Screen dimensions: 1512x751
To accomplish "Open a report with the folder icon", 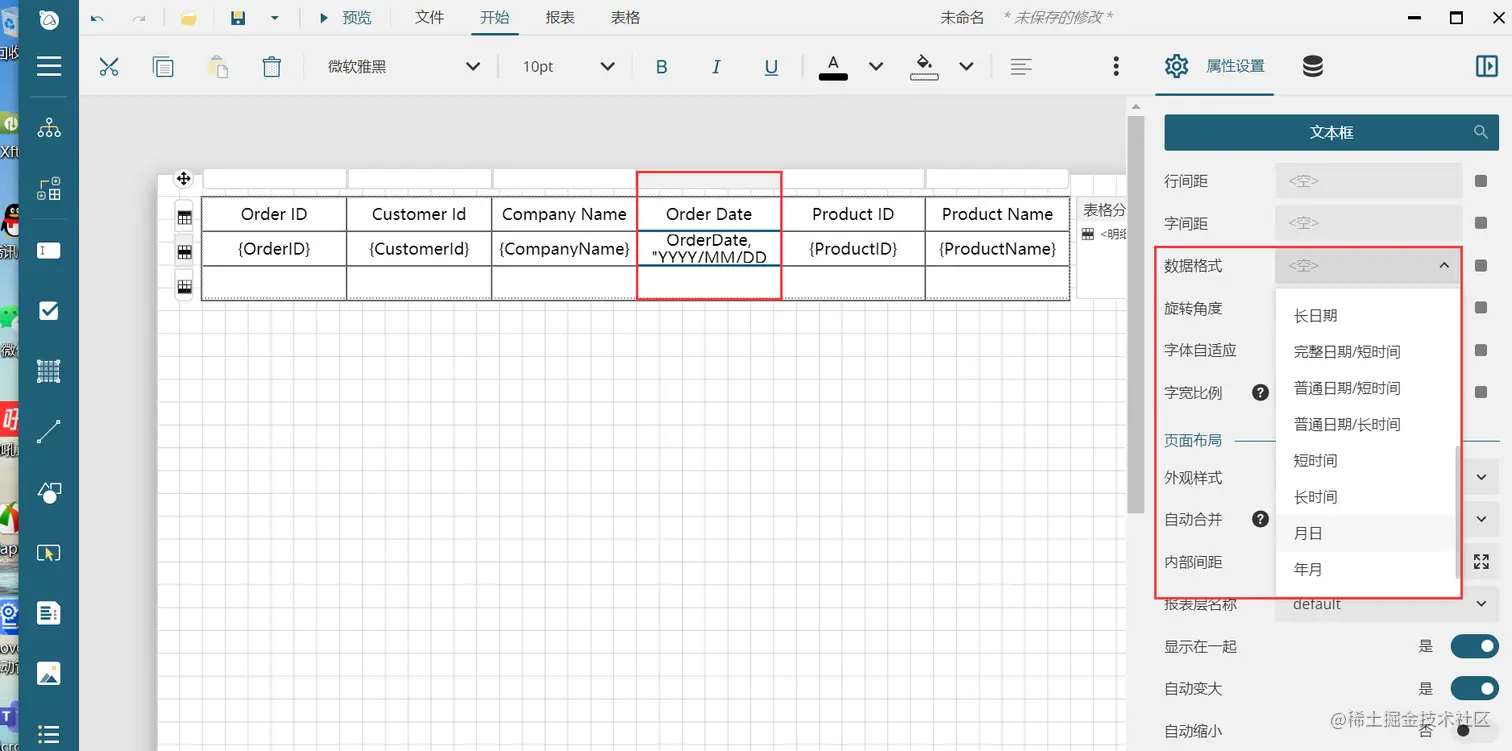I will coord(188,18).
